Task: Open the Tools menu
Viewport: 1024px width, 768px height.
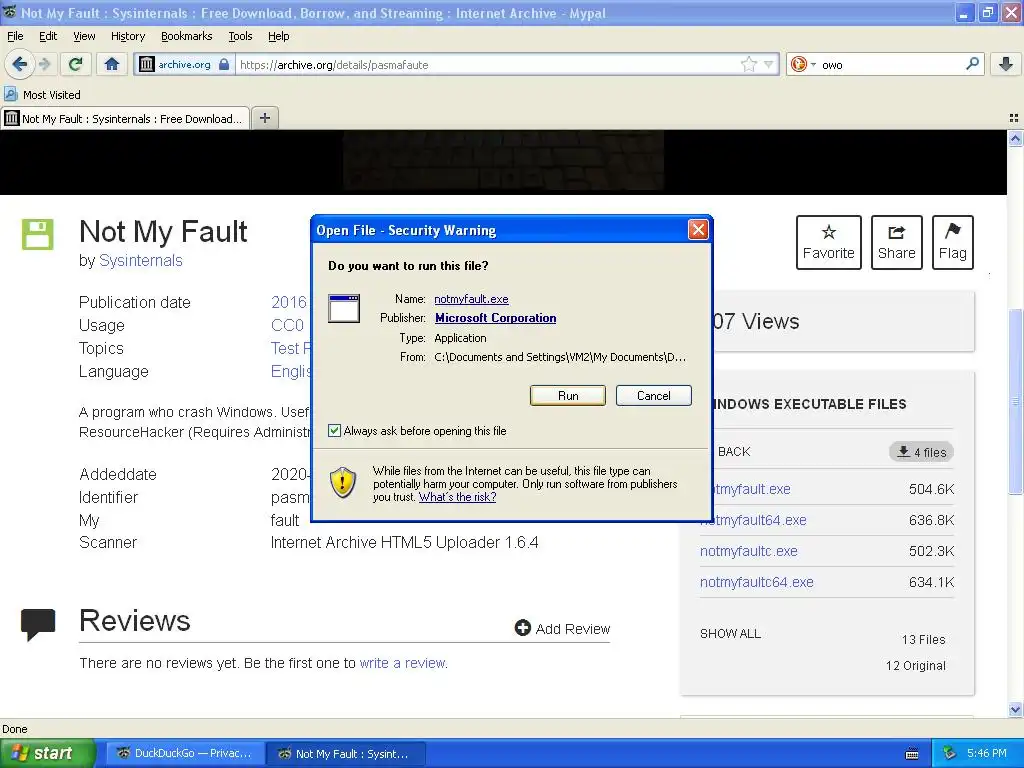Action: pos(240,36)
